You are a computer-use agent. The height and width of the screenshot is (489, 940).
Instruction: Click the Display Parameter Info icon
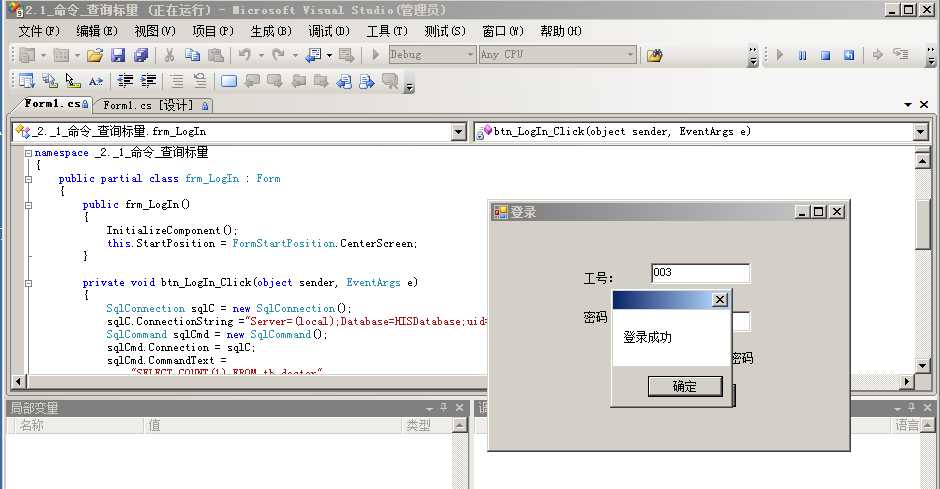pyautogui.click(x=50, y=80)
